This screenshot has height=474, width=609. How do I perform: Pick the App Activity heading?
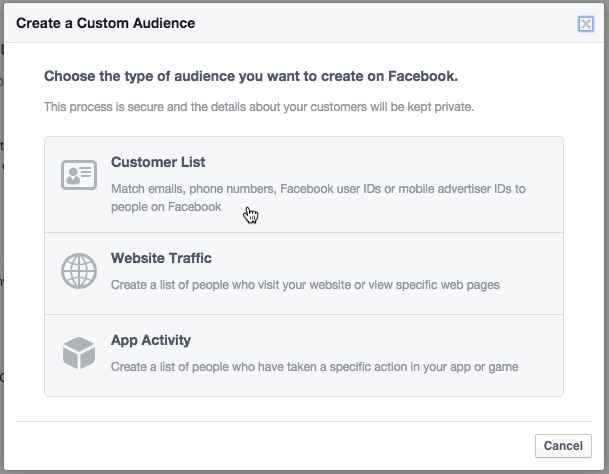[x=151, y=340]
